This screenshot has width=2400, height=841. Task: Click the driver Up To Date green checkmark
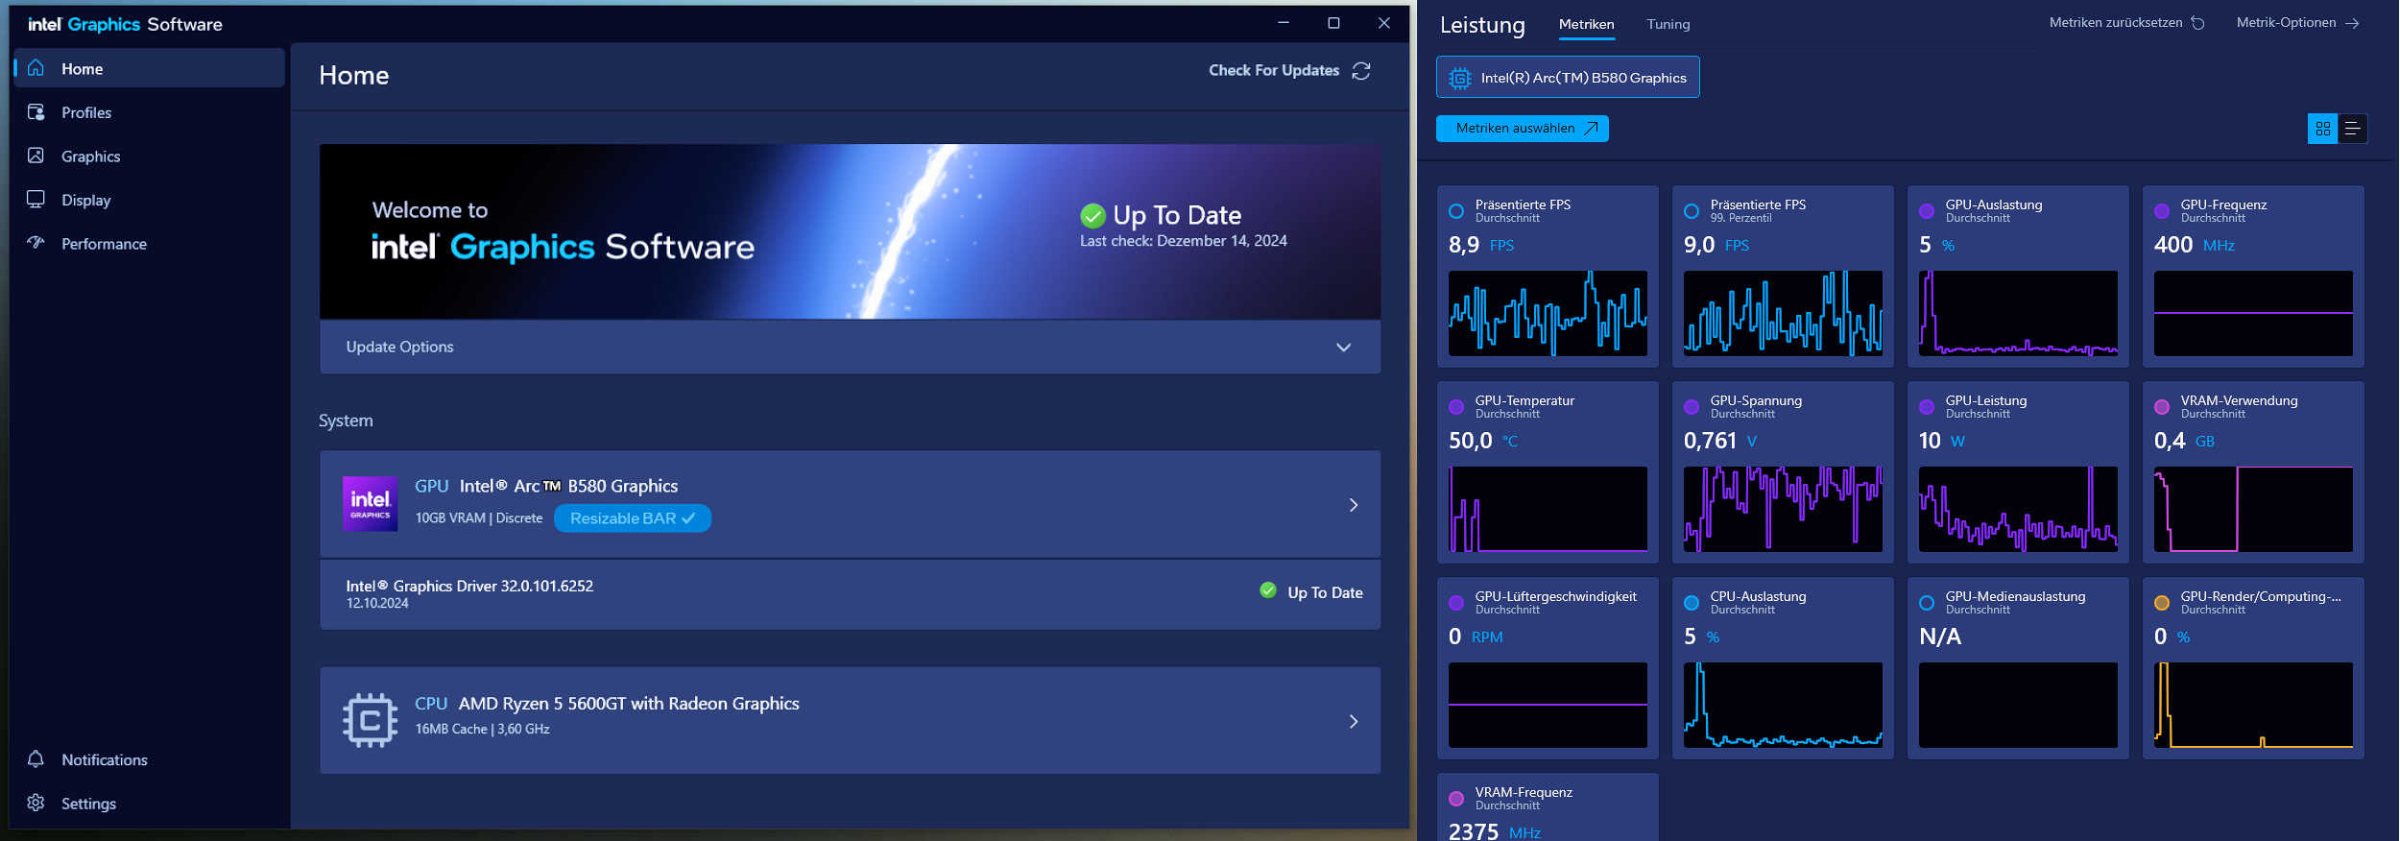point(1268,591)
